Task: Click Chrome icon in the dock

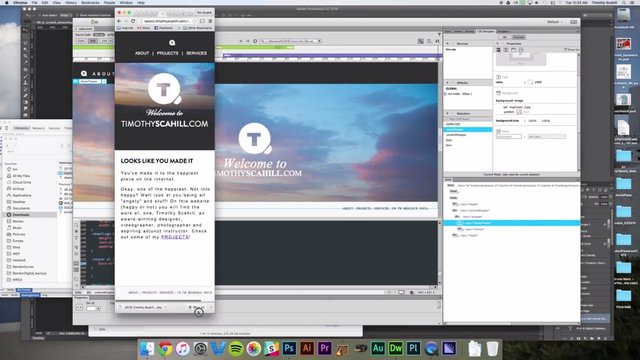Action: point(165,349)
